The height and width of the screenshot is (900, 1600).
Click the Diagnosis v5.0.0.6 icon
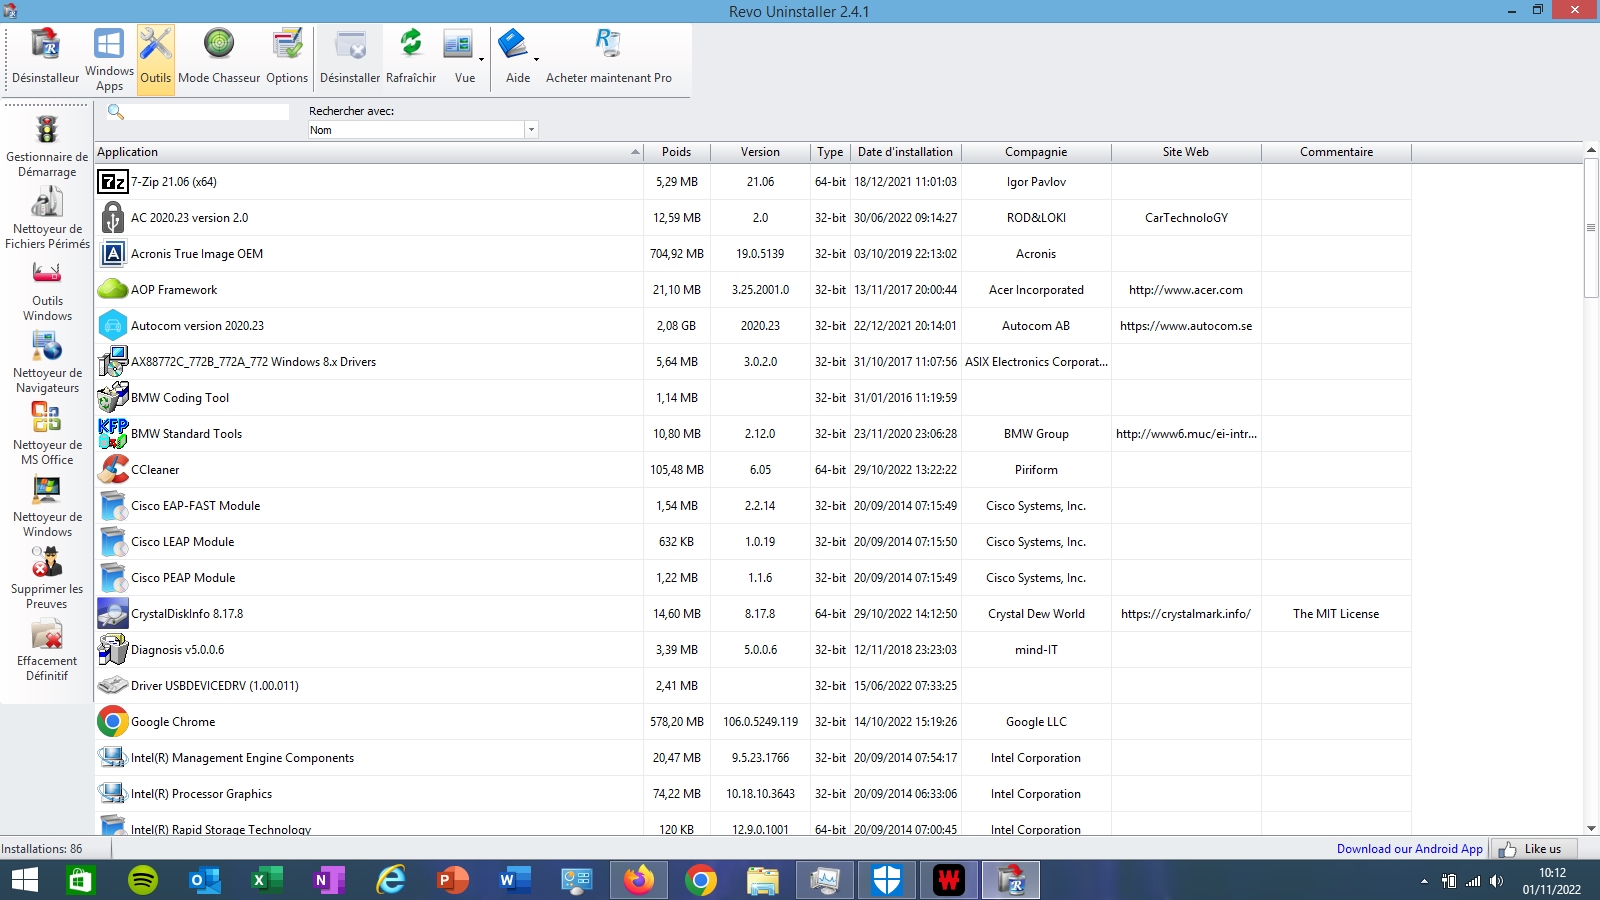click(x=113, y=650)
